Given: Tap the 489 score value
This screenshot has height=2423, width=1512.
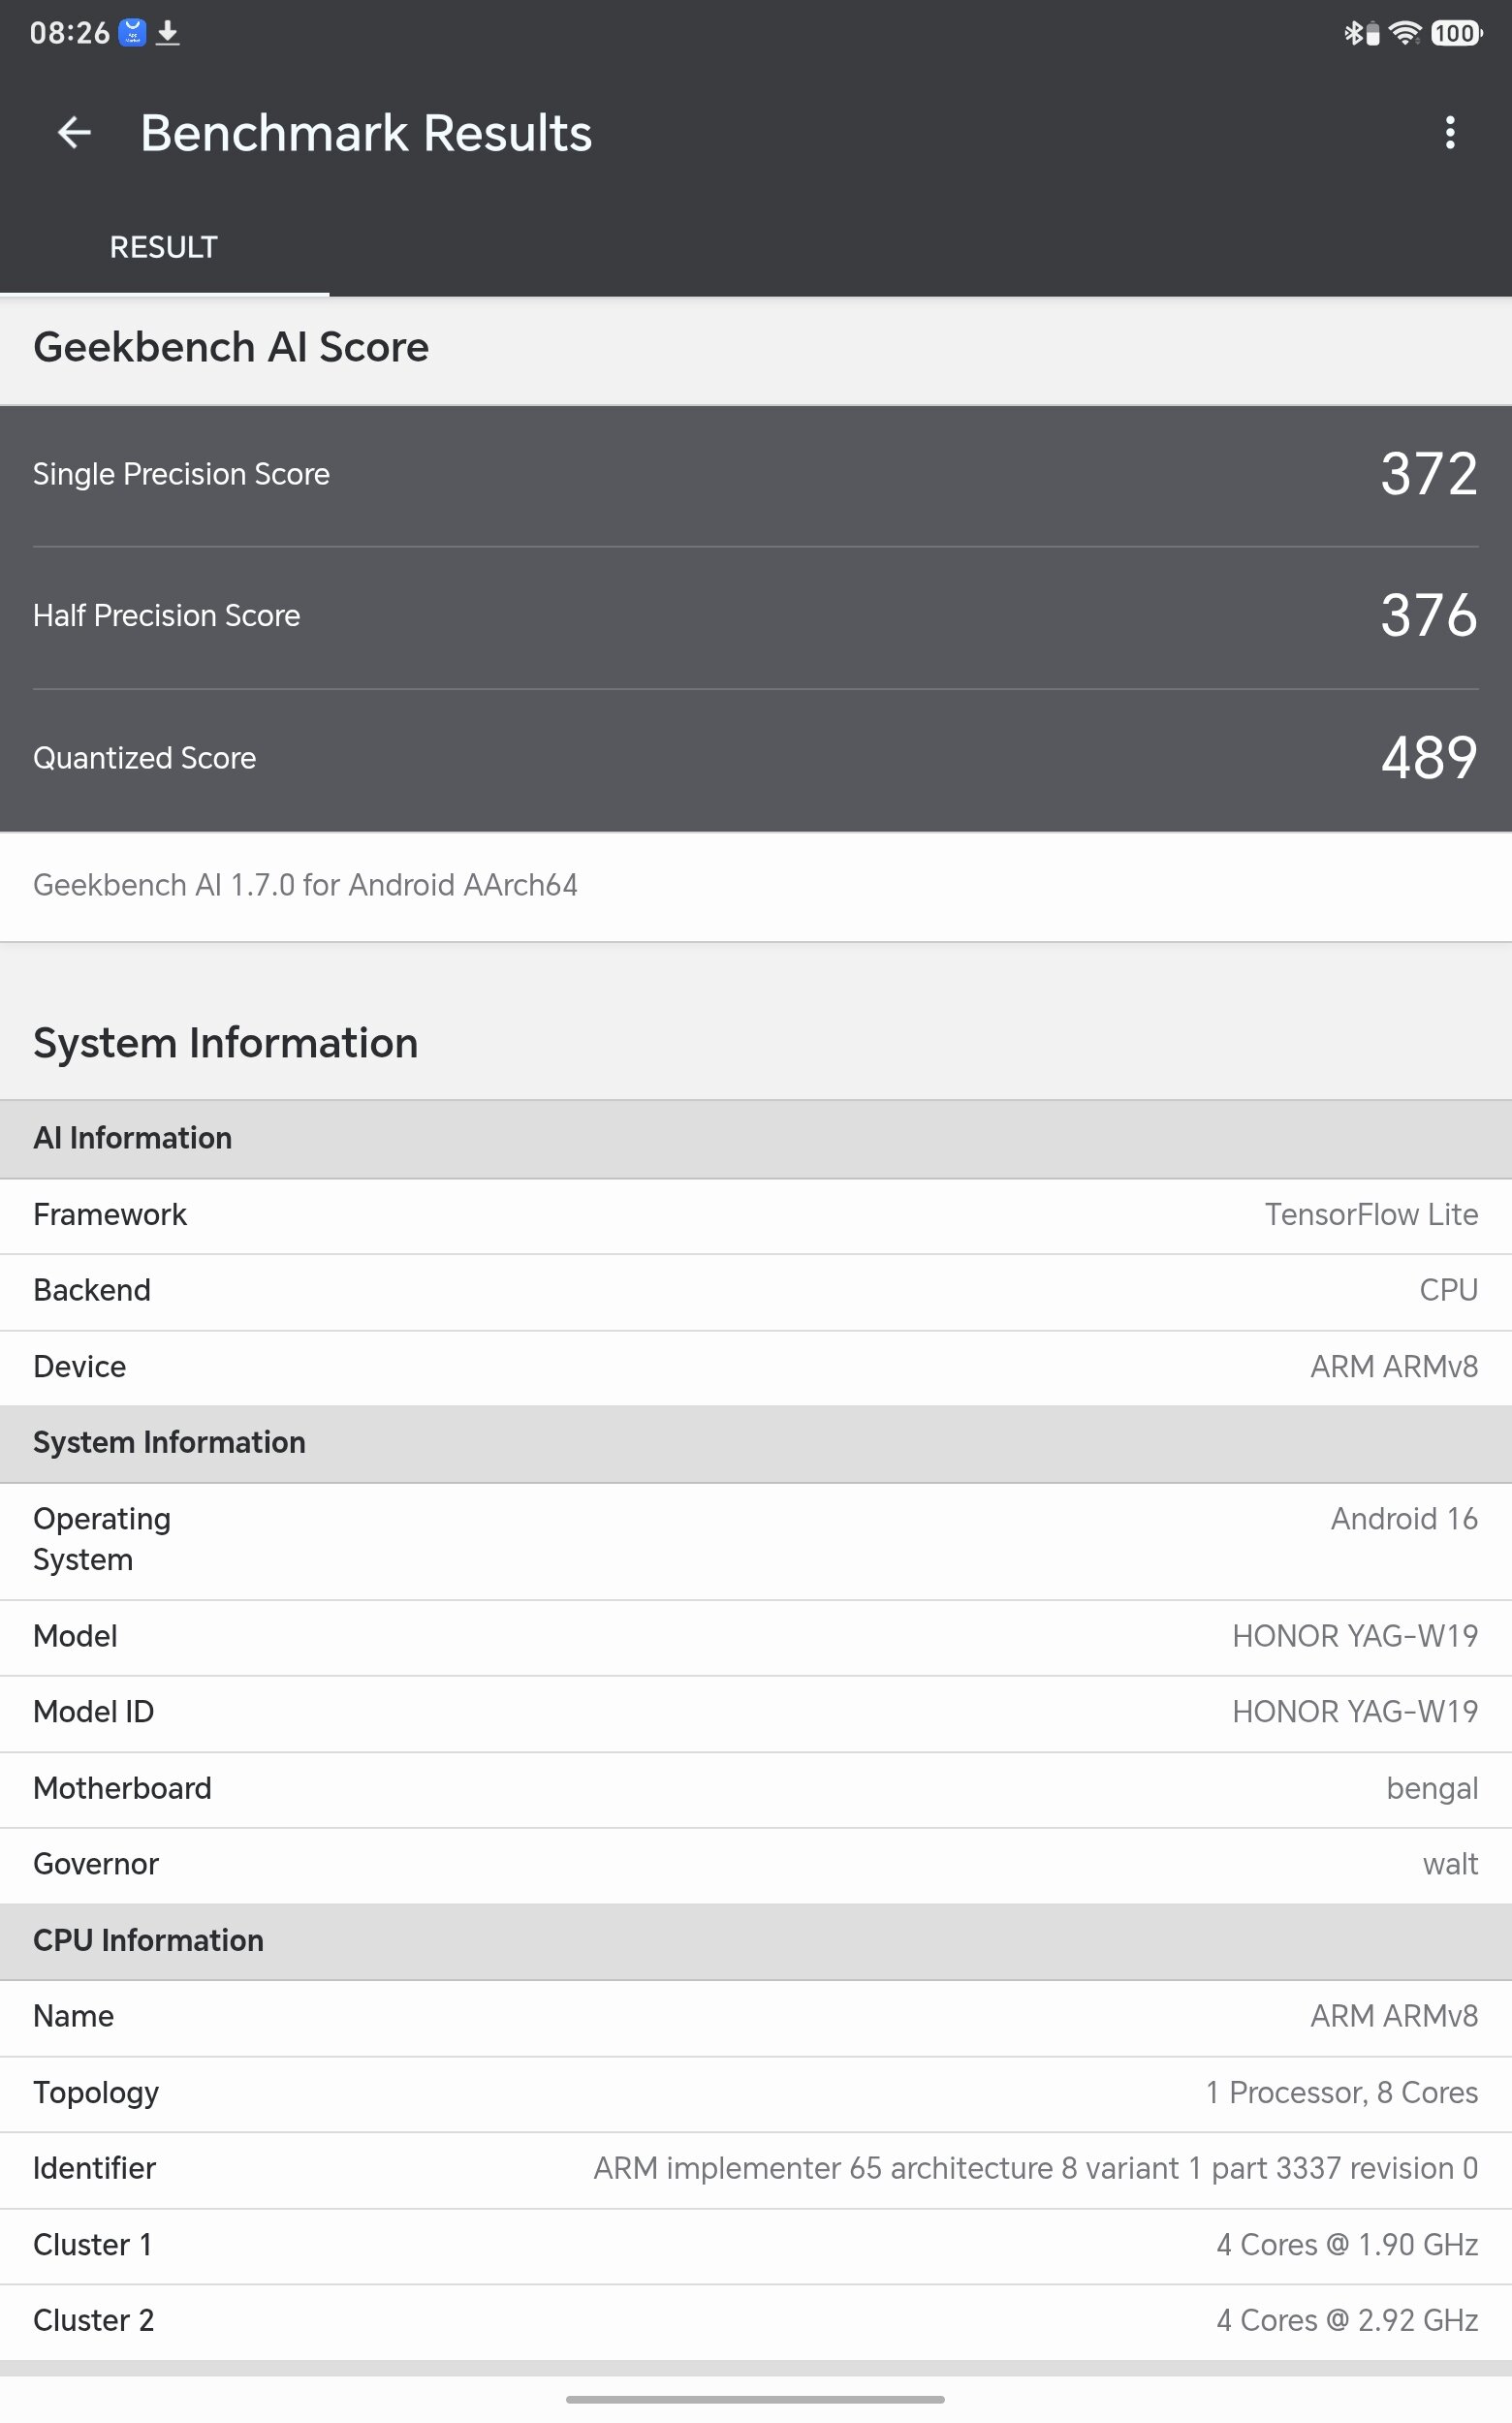Looking at the screenshot, I should tap(1429, 757).
